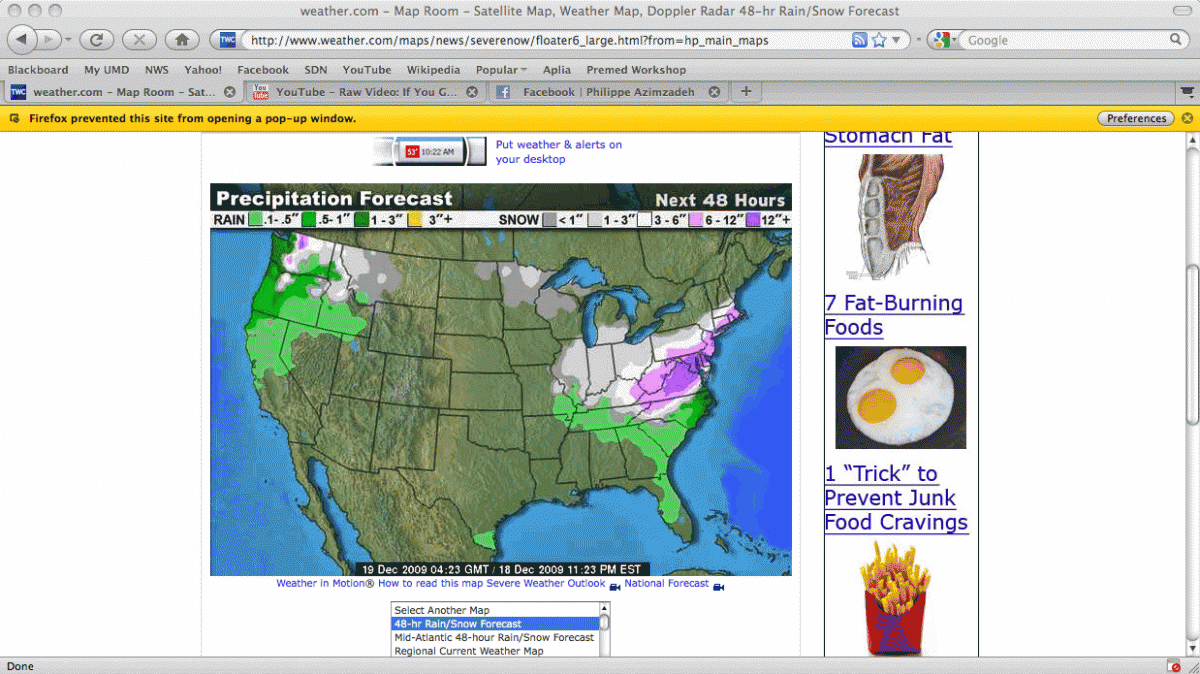
Task: Click the browser Back arrow button
Action: tap(24, 40)
